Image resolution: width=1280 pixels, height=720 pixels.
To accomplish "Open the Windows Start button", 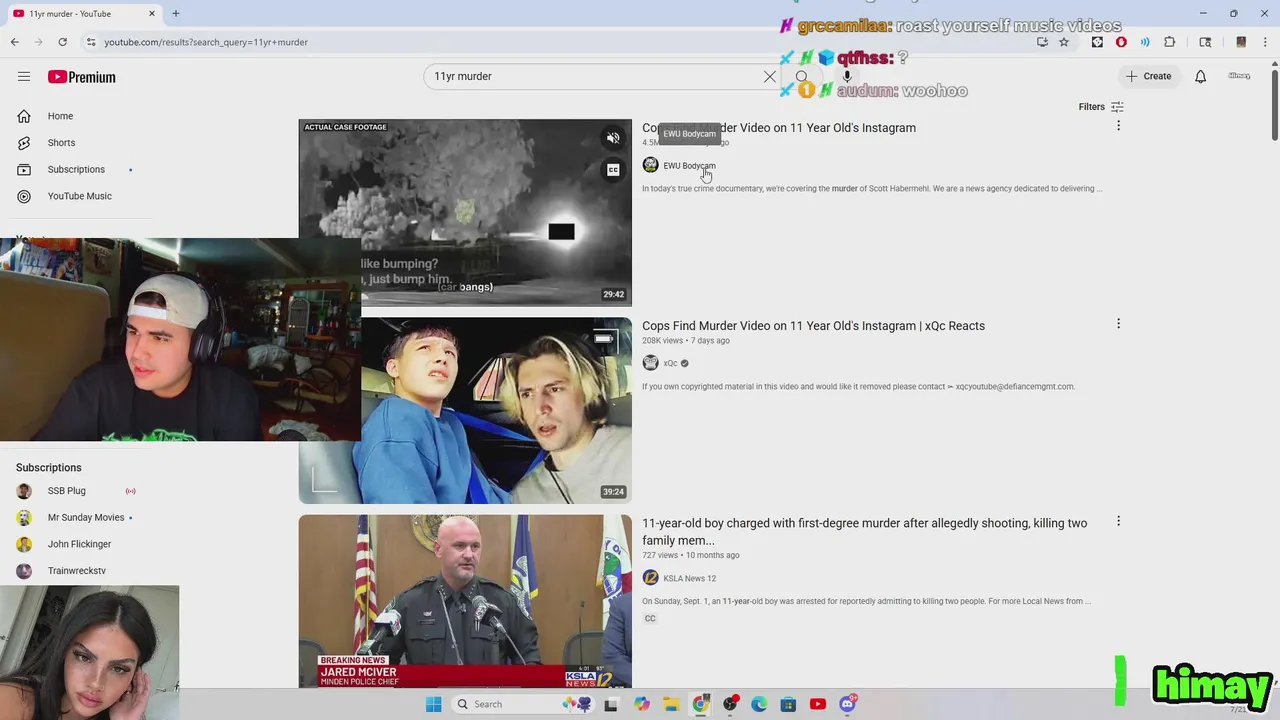I will [433, 704].
